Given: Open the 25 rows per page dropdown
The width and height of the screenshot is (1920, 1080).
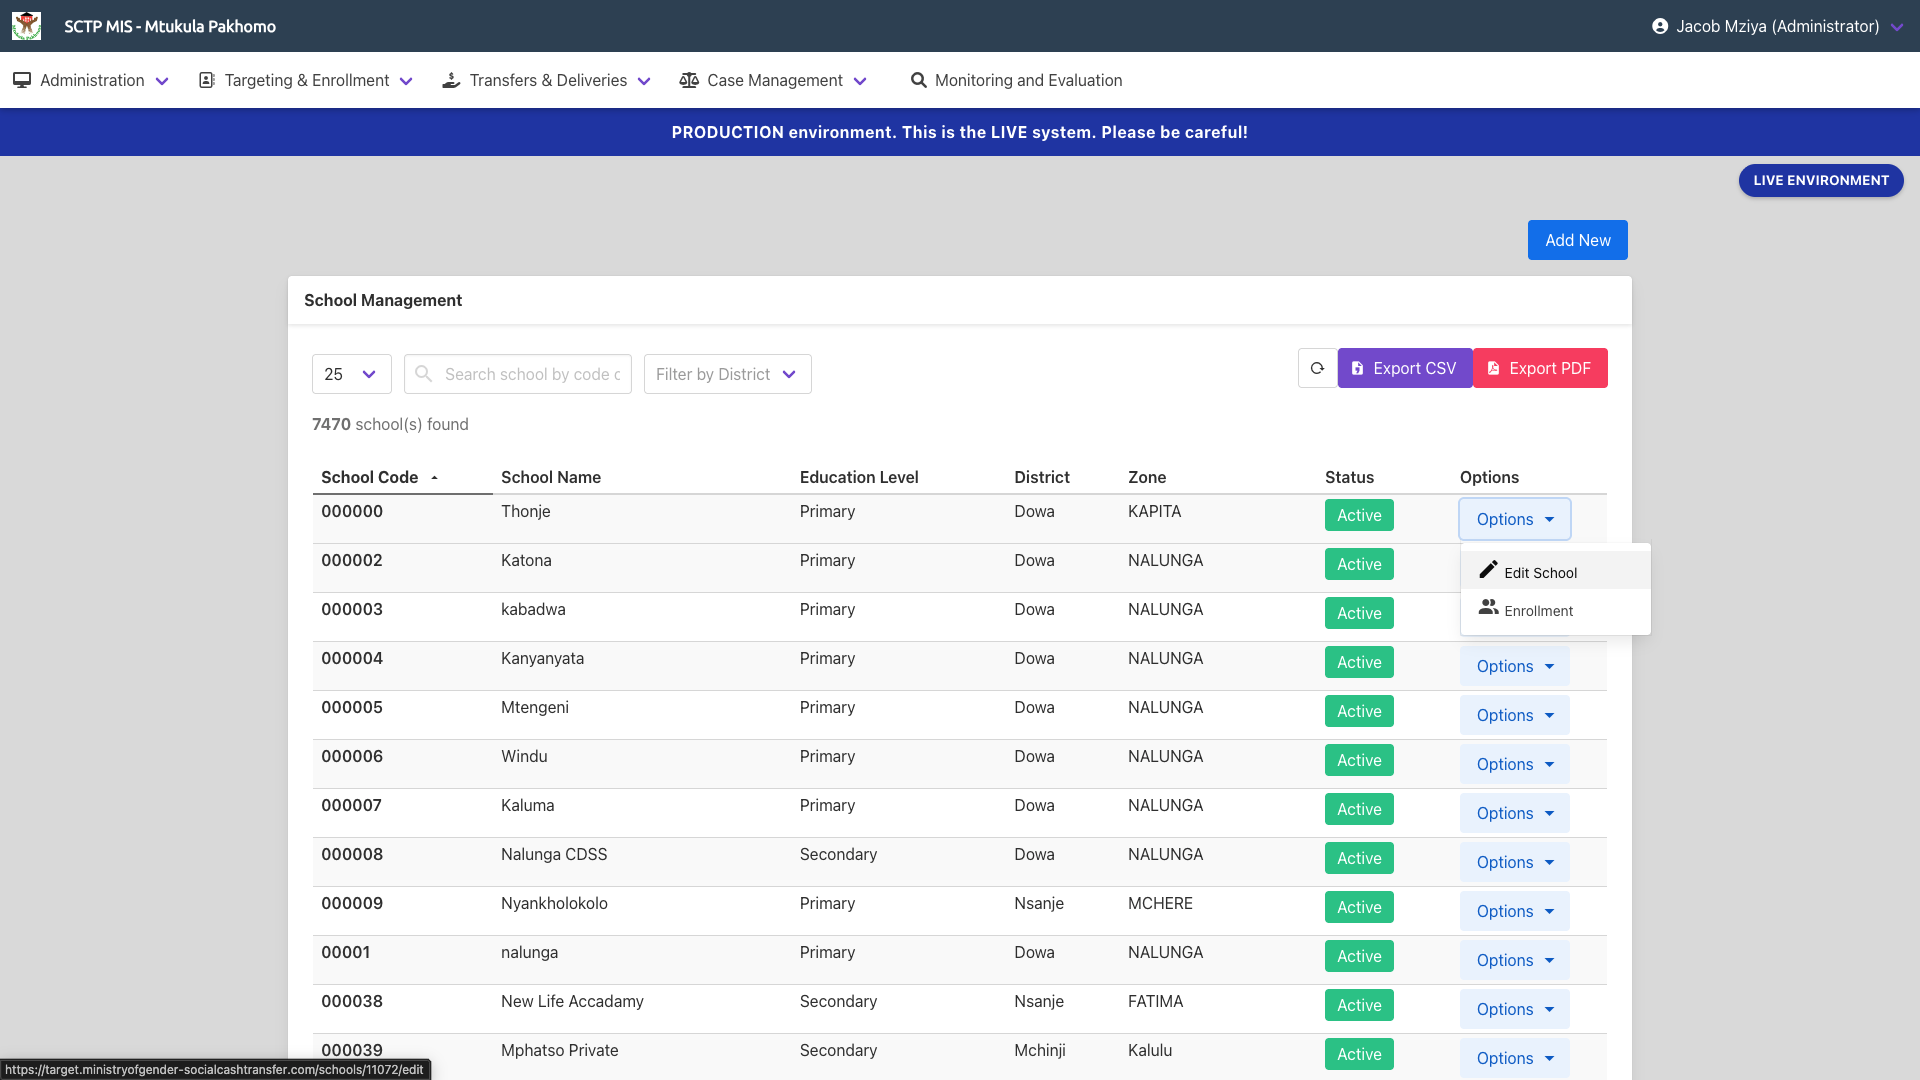Looking at the screenshot, I should 351,374.
